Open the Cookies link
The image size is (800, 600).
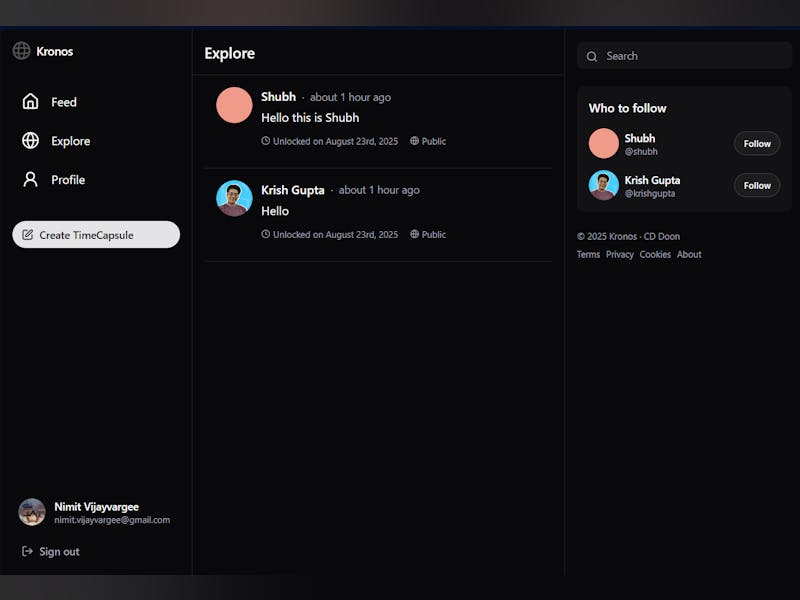click(655, 254)
